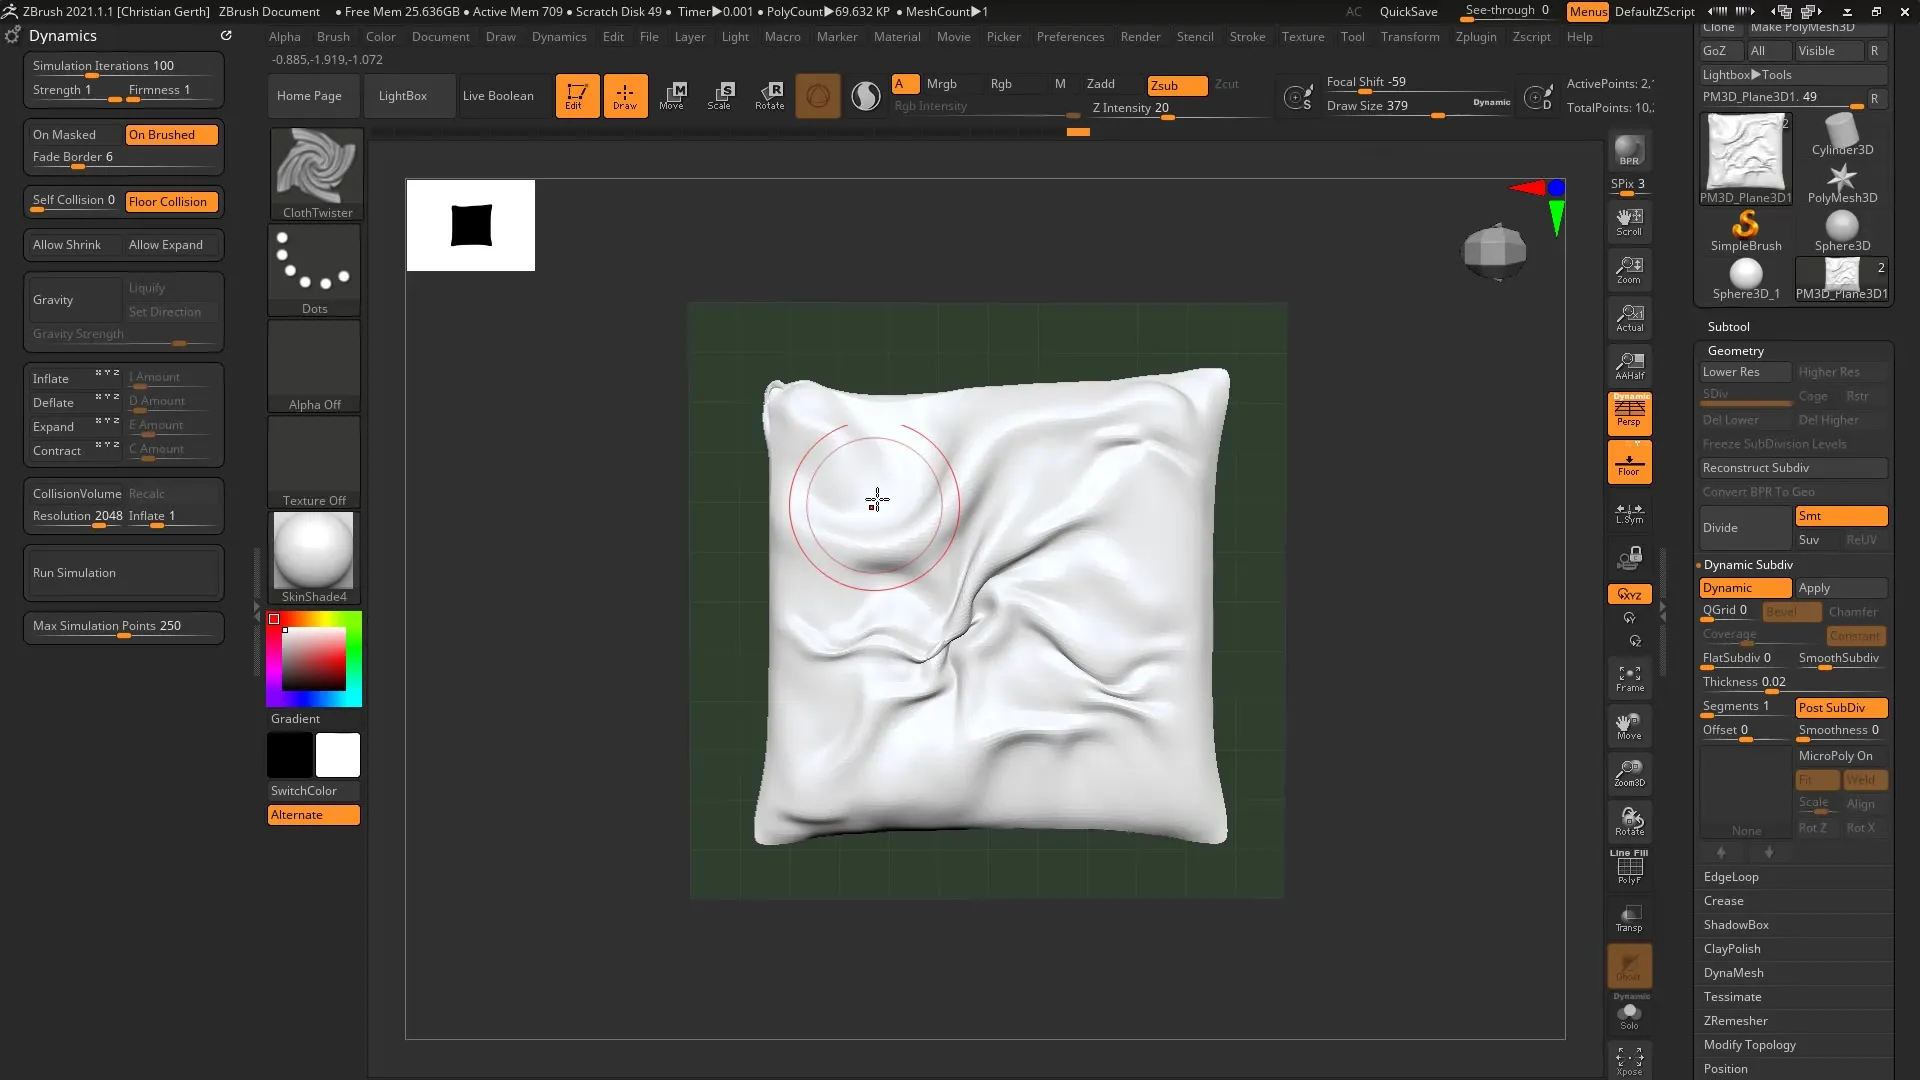The height and width of the screenshot is (1080, 1920).
Task: Toggle the Allow Expand option
Action: click(172, 245)
